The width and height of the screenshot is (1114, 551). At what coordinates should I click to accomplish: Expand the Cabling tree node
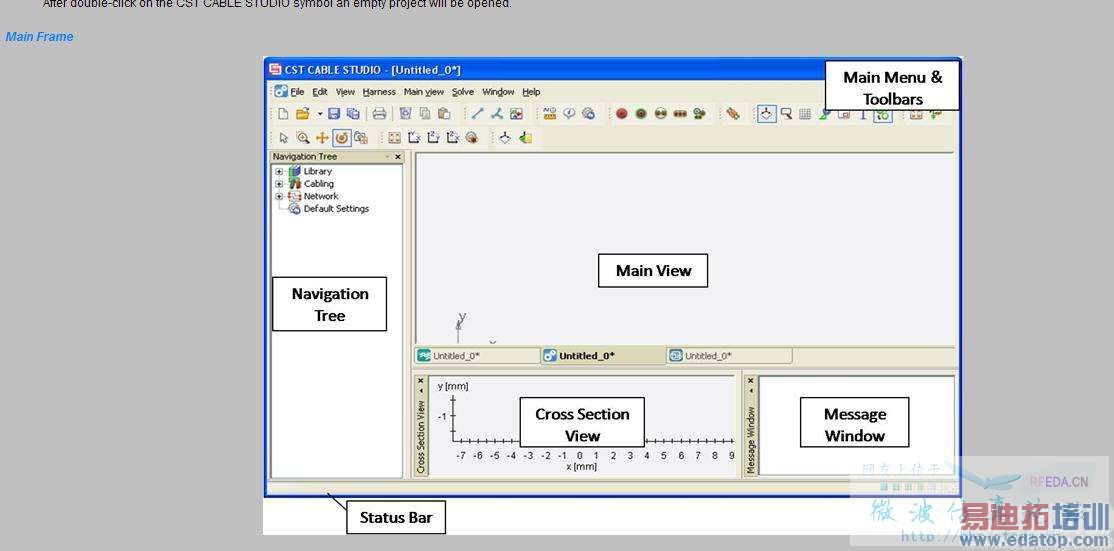[x=279, y=184]
